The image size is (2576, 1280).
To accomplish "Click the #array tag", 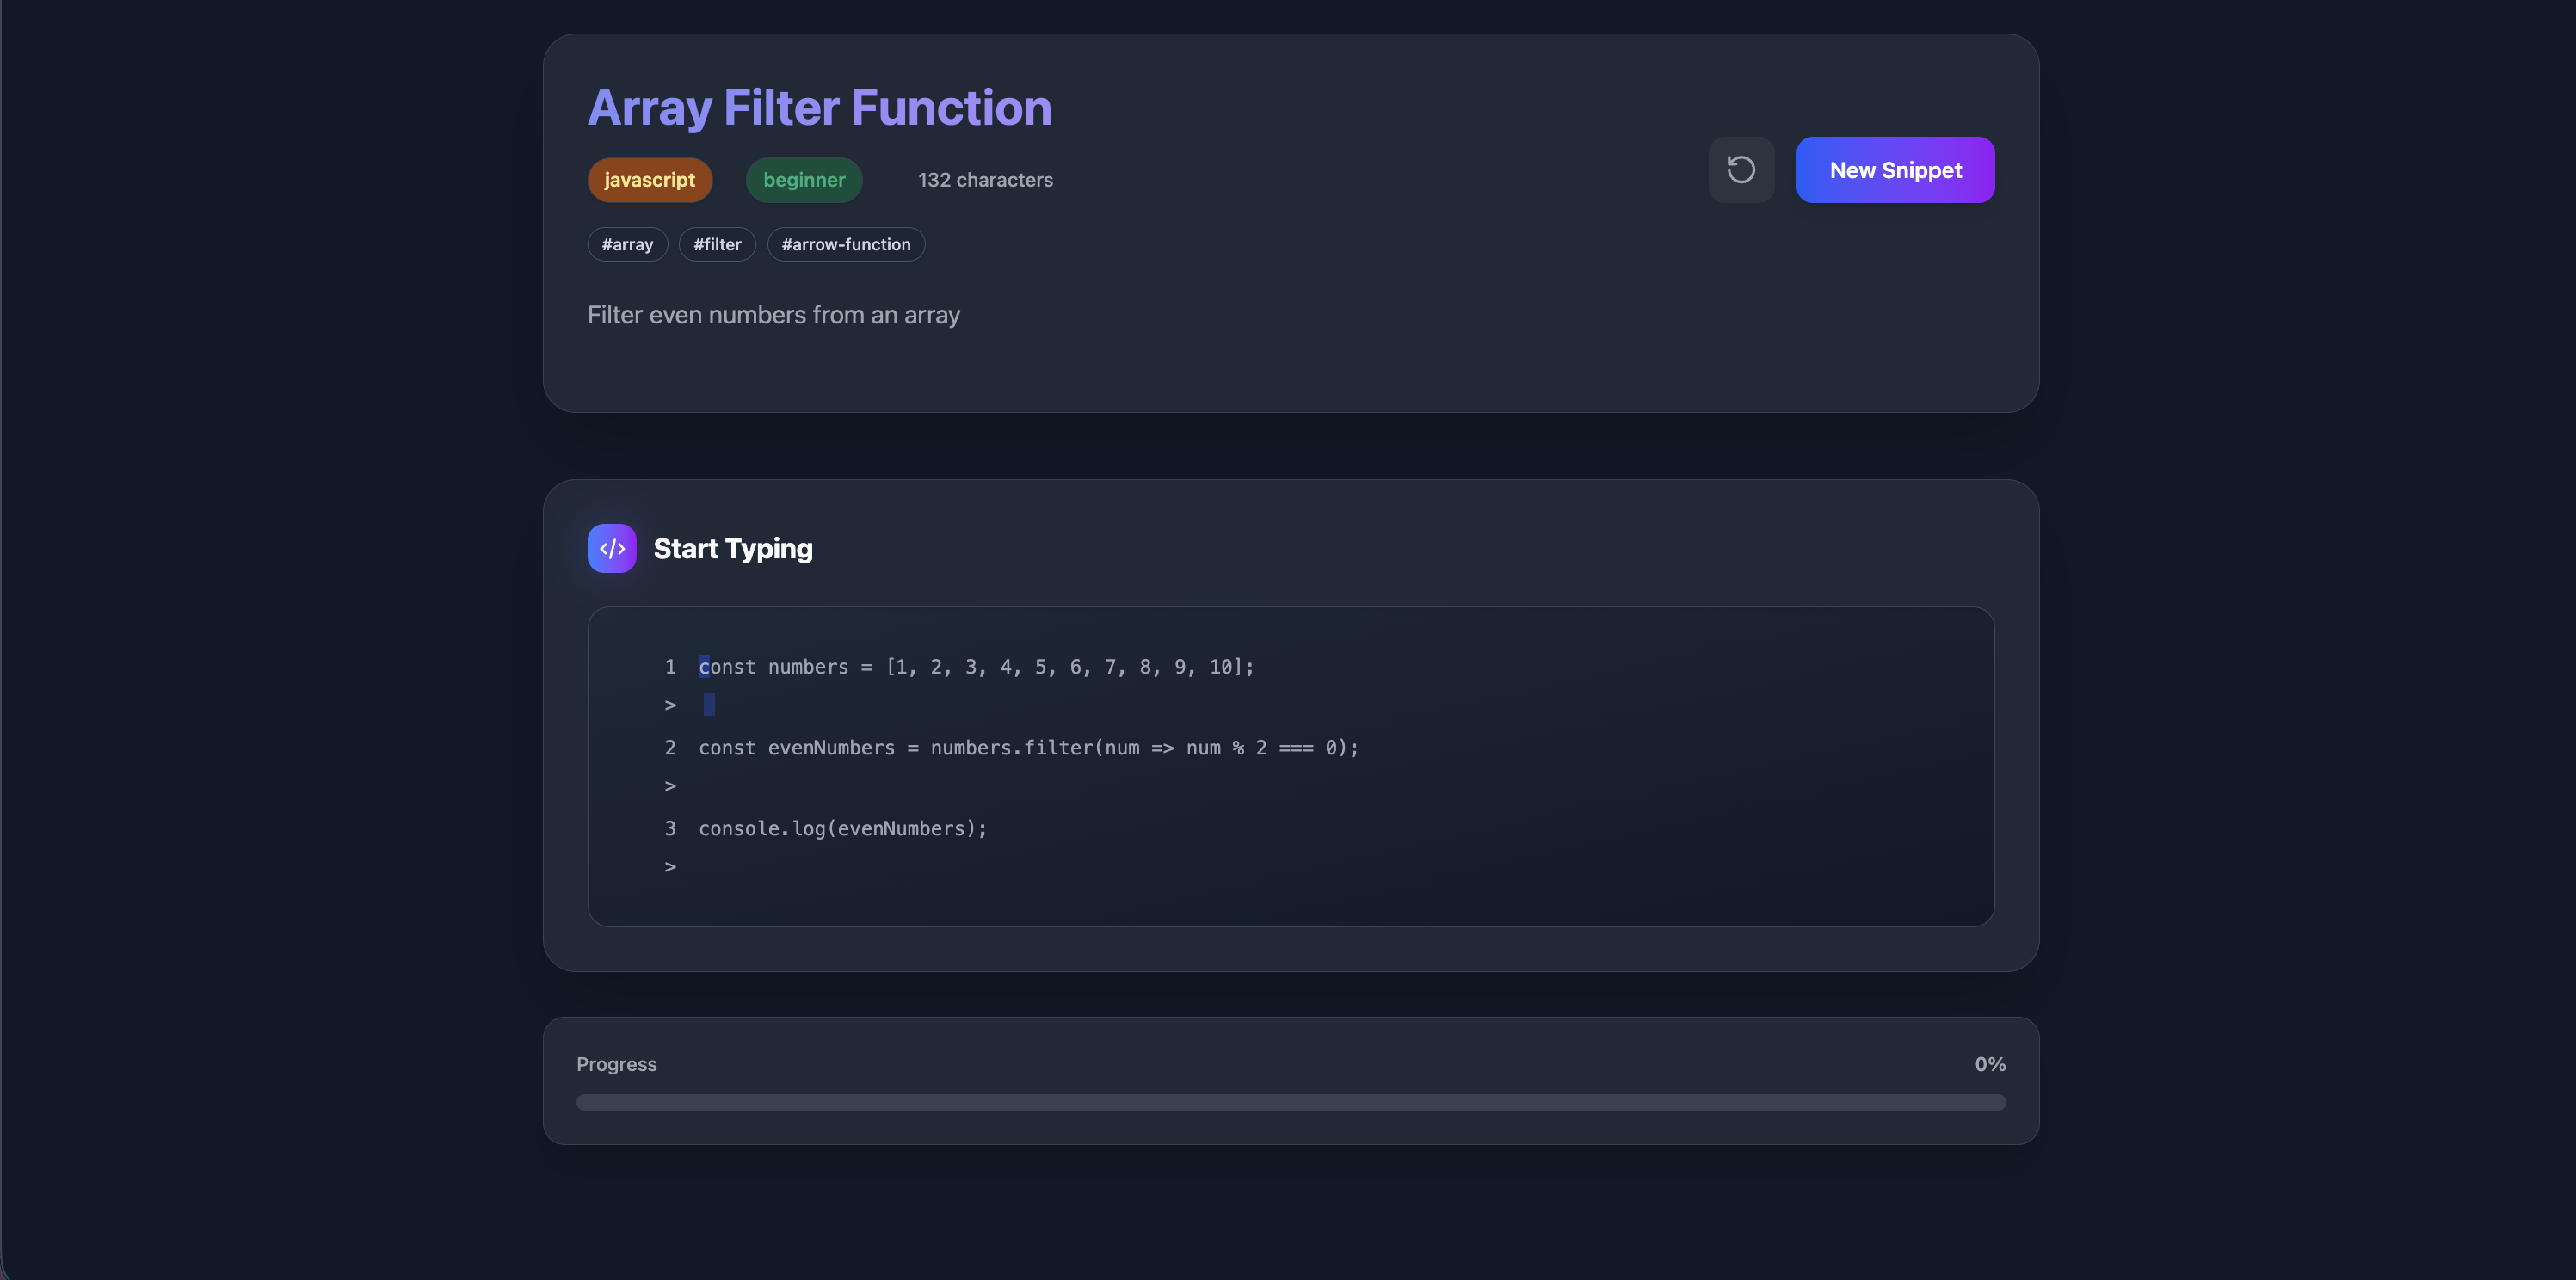I will point(627,244).
